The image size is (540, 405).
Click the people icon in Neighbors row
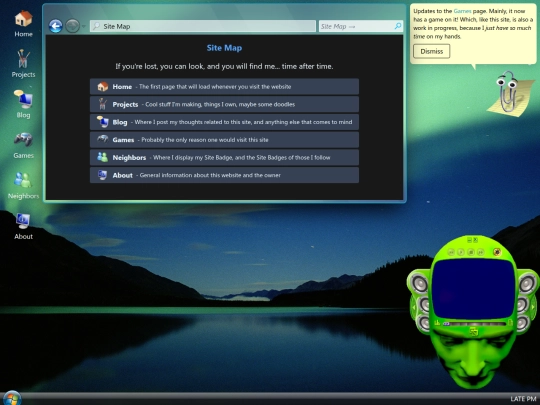coord(102,157)
